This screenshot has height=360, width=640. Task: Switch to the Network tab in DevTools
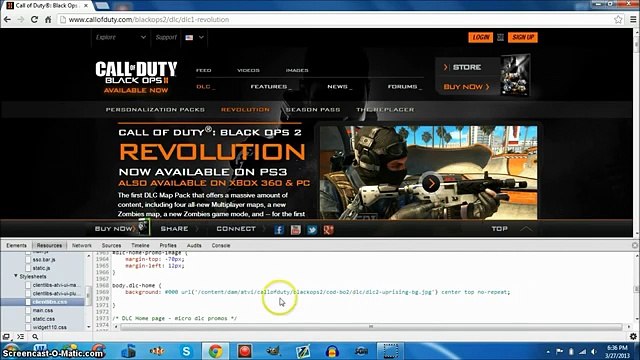82,245
